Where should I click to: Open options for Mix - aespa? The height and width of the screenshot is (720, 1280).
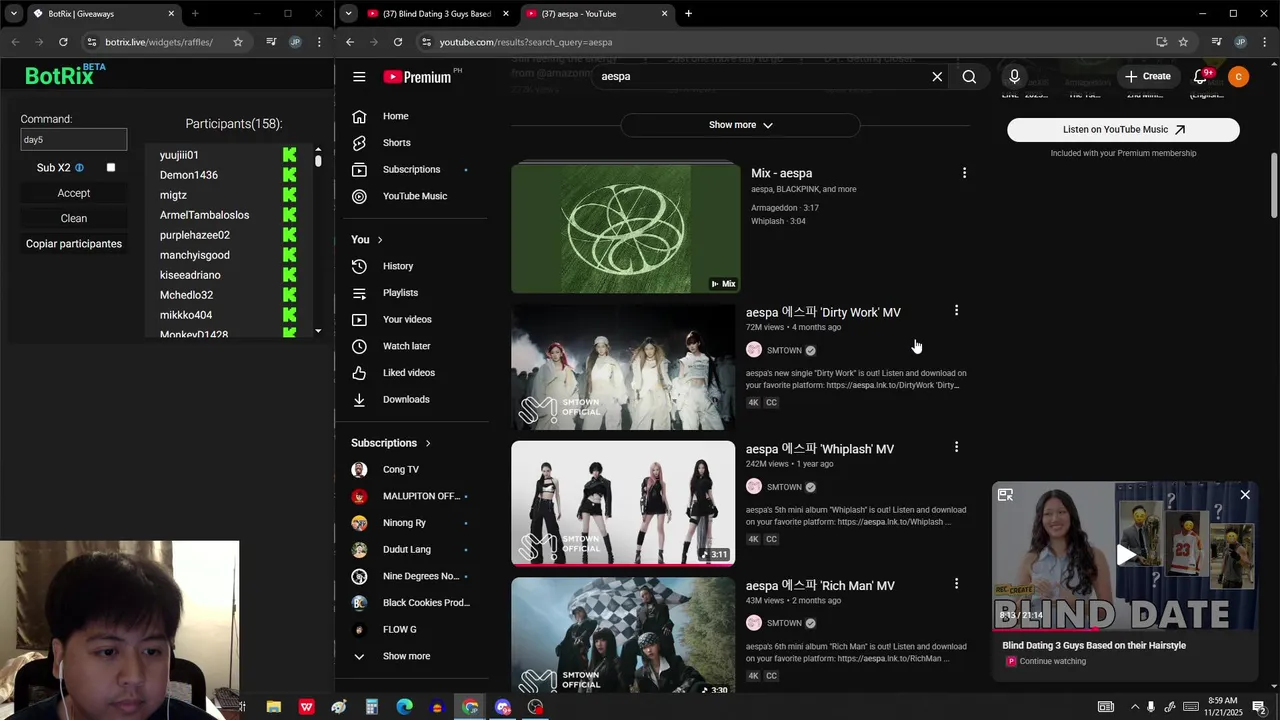[x=964, y=173]
